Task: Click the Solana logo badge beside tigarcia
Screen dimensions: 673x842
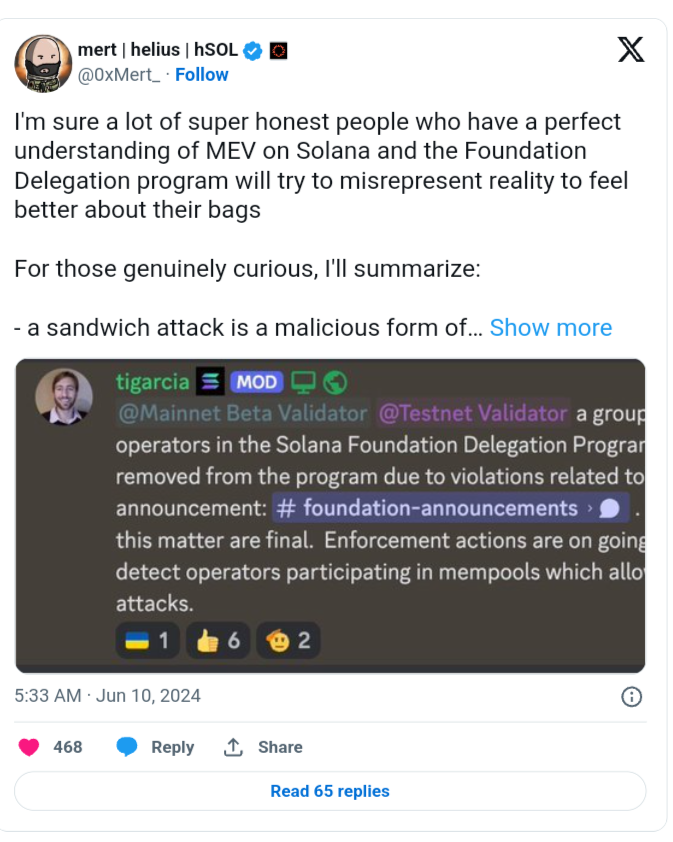Action: (210, 382)
